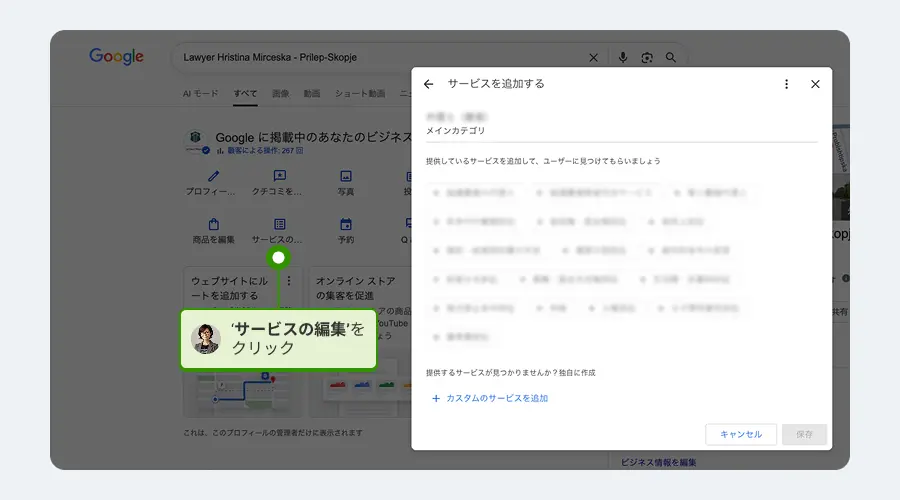Open the 予約 calendar icon
The width and height of the screenshot is (900, 500).
coord(346,225)
